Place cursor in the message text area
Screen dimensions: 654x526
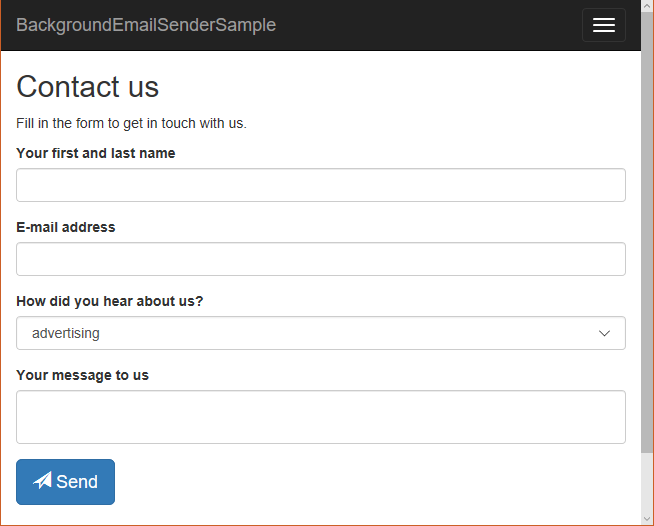321,416
